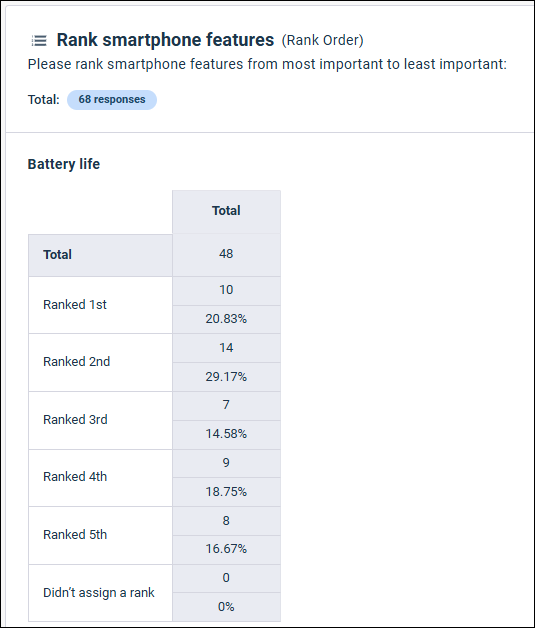Select the 29.17% percentage cell

pos(226,377)
